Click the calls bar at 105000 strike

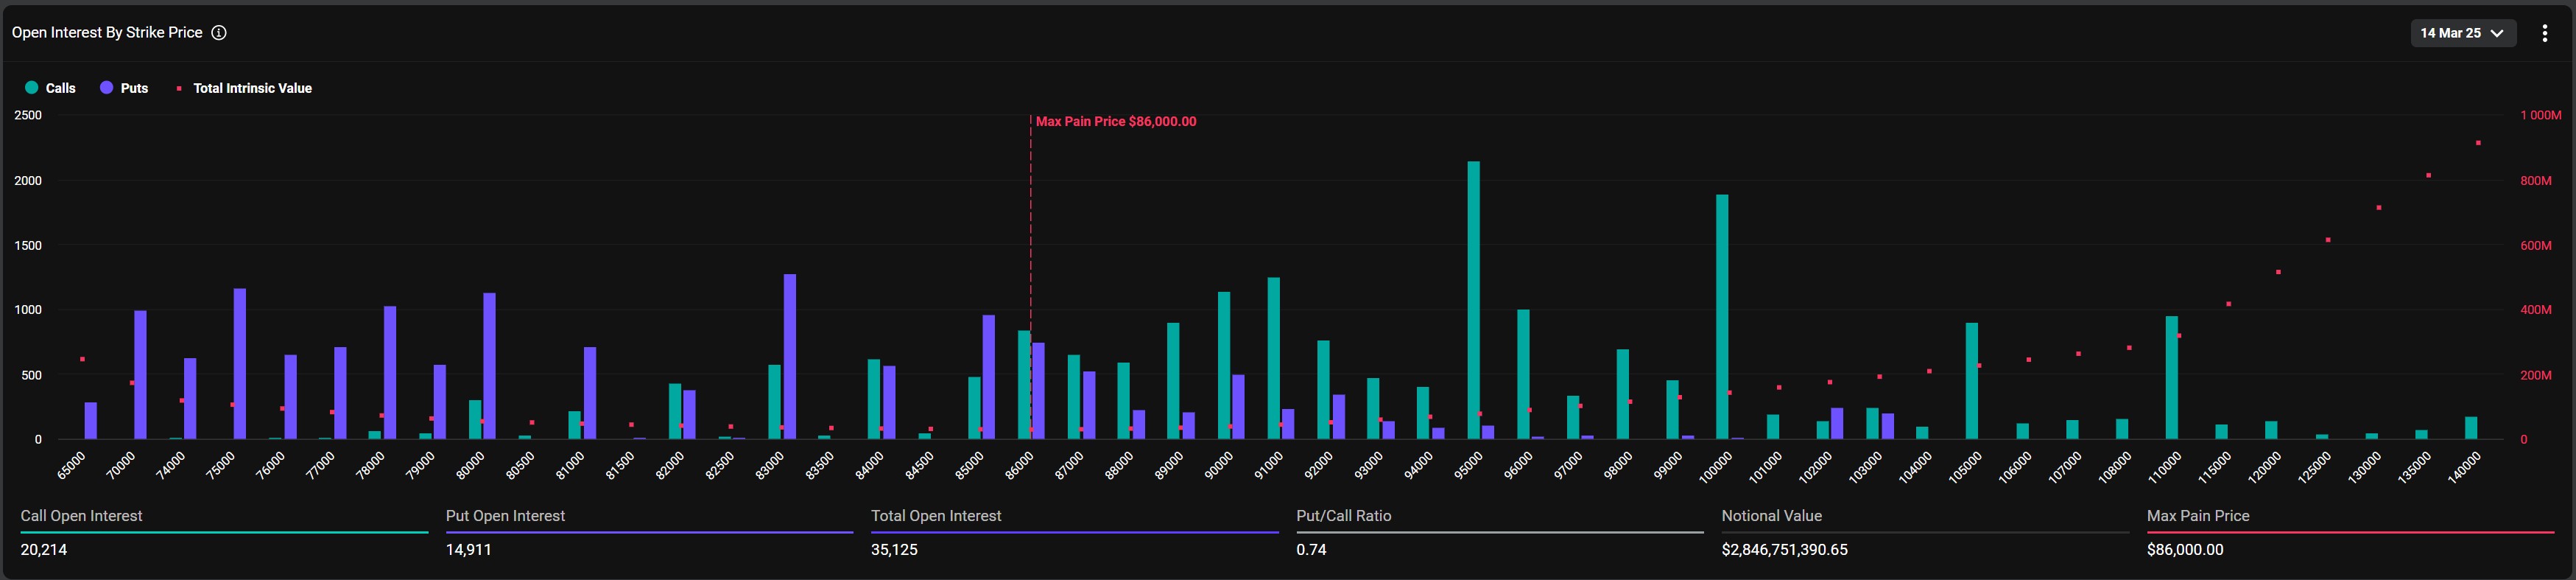tap(1972, 381)
